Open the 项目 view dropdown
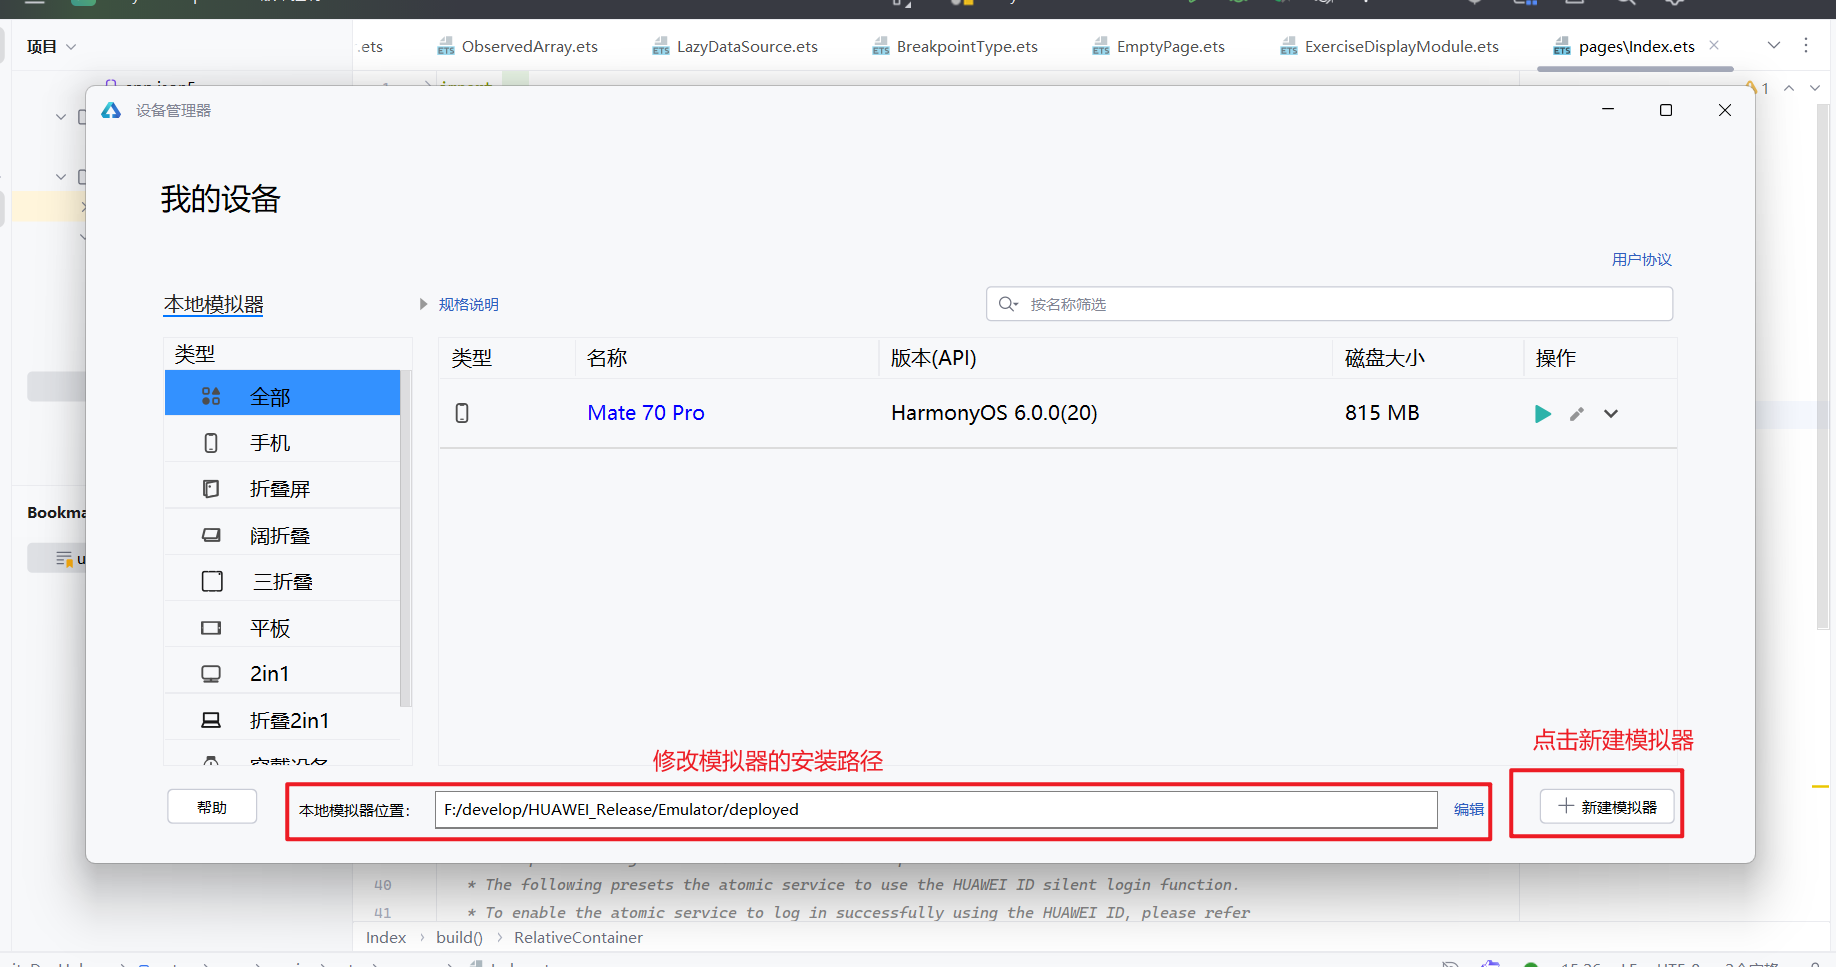 point(51,46)
